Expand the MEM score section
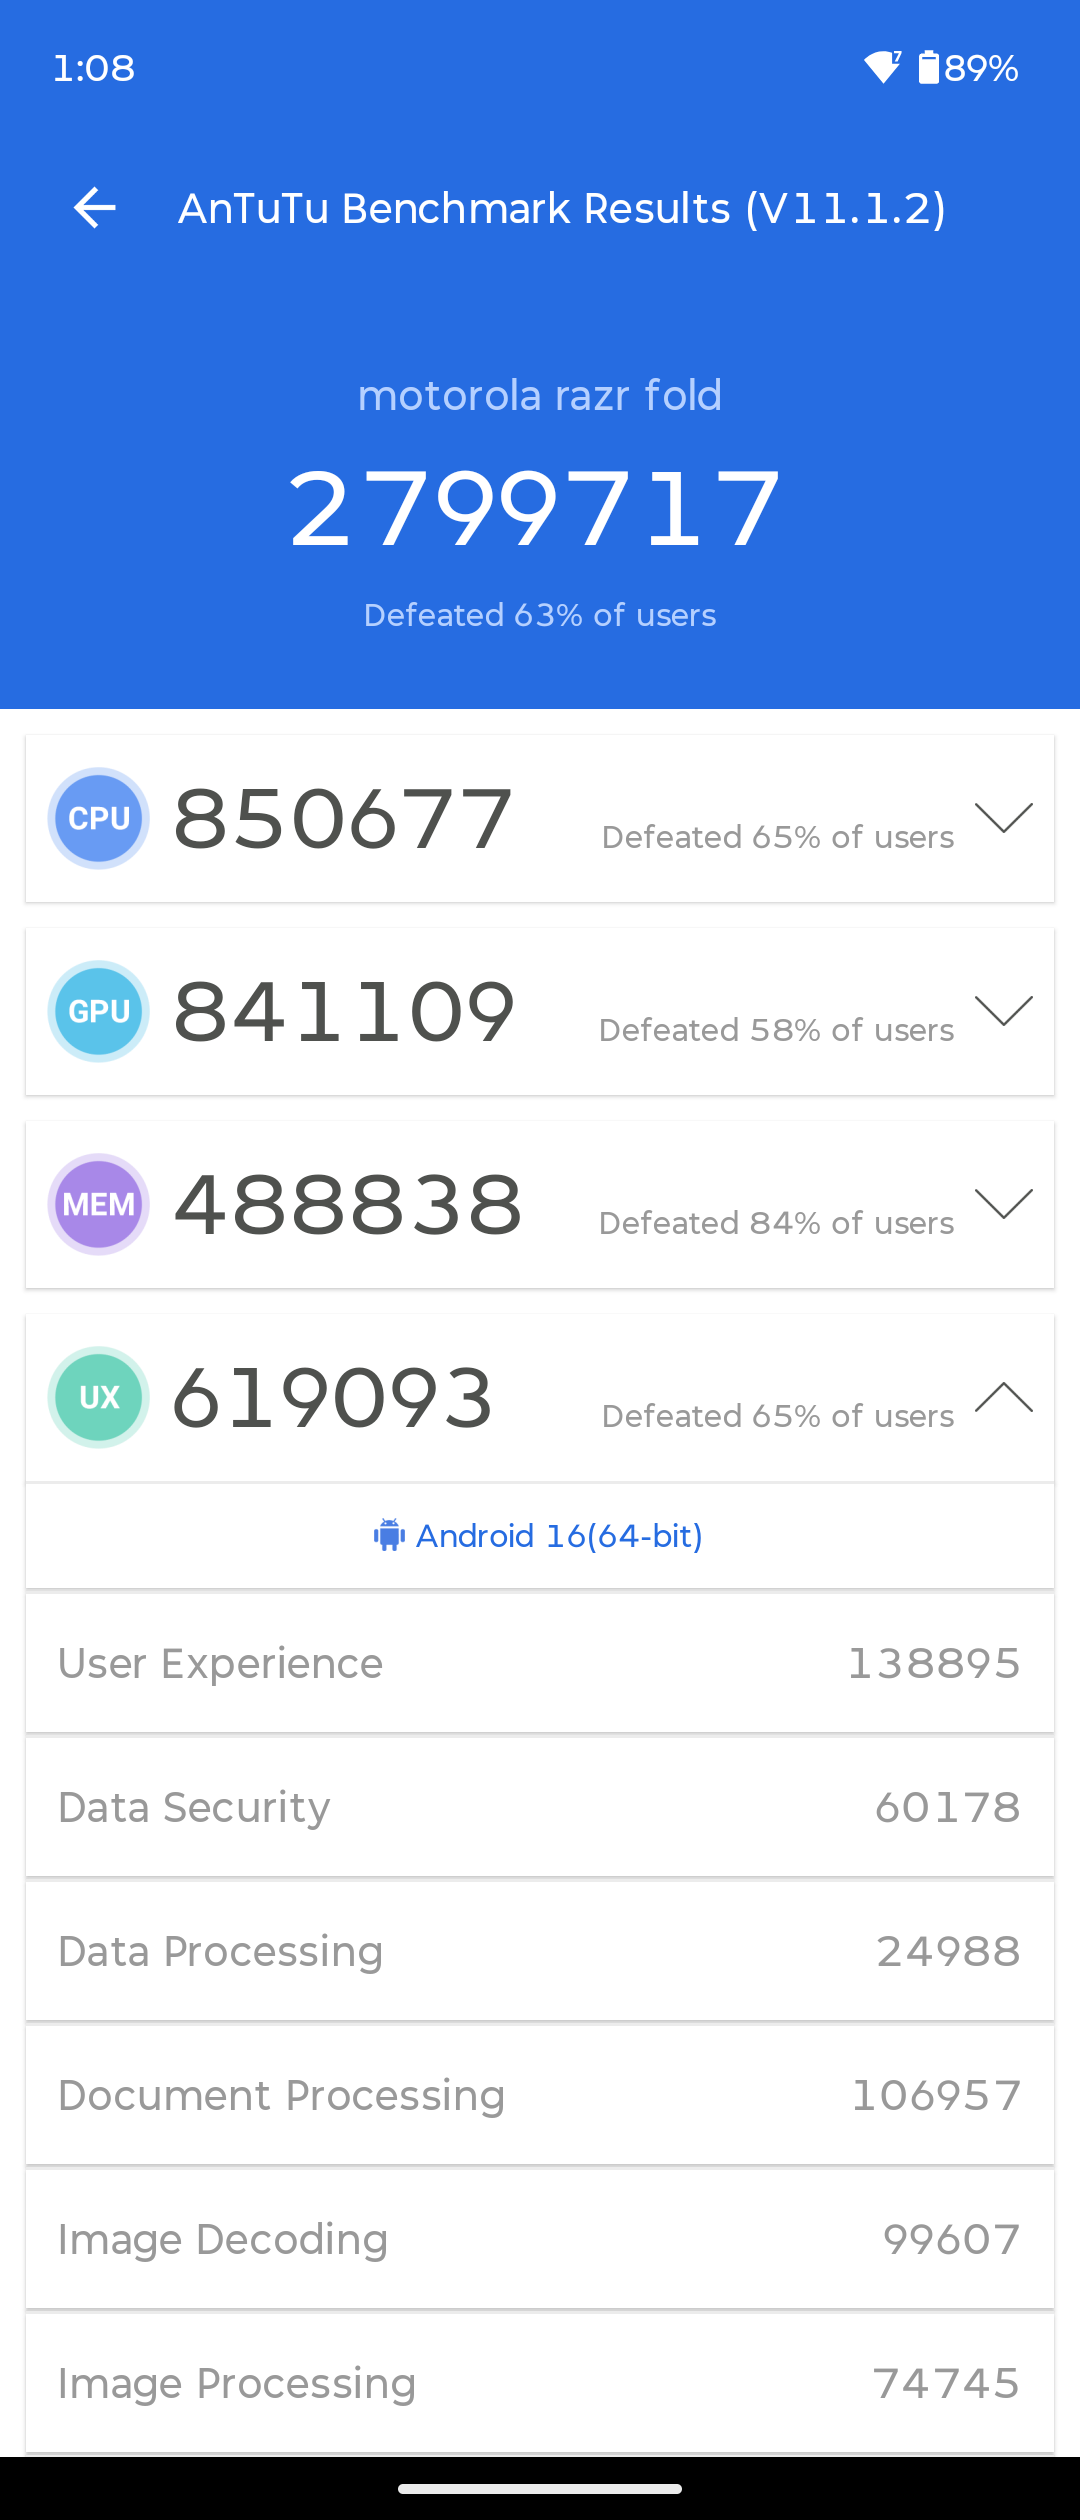The width and height of the screenshot is (1080, 2520). [1004, 1204]
